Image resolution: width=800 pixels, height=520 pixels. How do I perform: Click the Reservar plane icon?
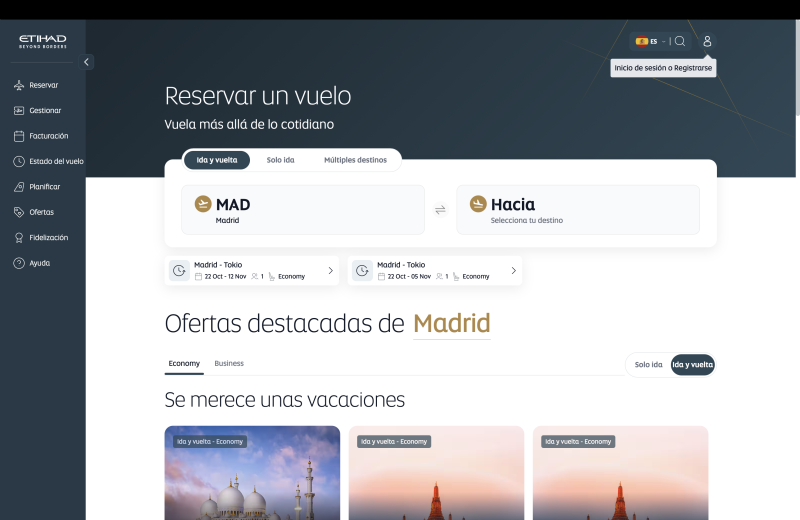tap(19, 85)
